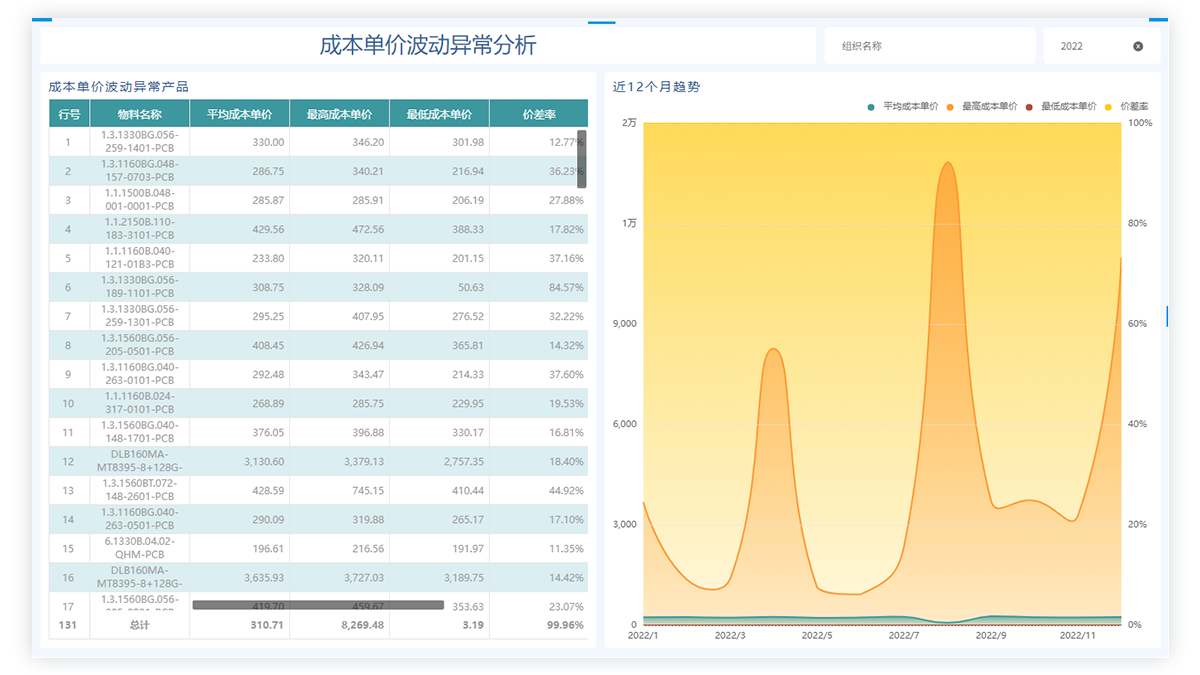Click the 最高成本单价 column header

pyautogui.click(x=339, y=114)
